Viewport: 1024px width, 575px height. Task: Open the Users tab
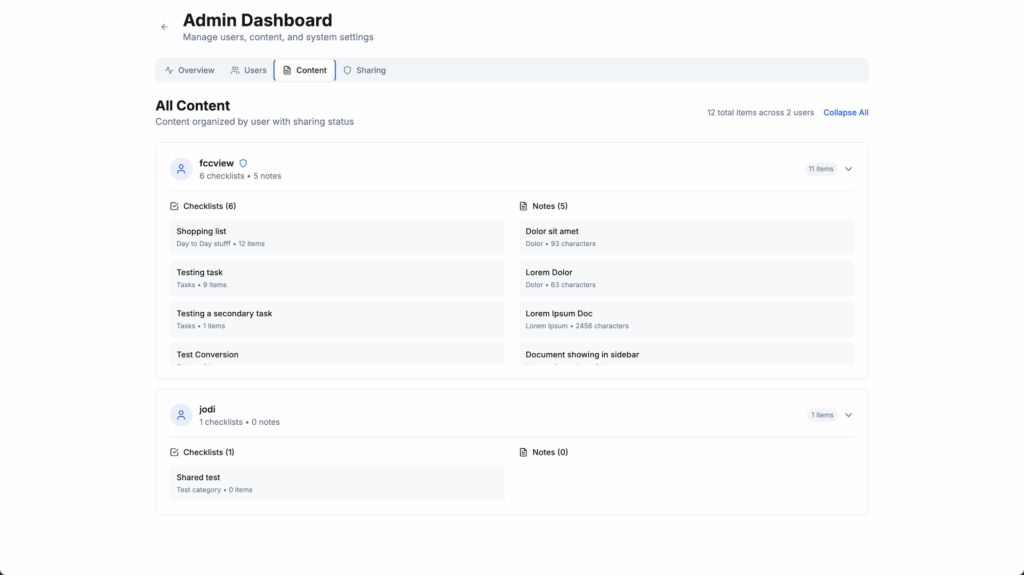248,70
